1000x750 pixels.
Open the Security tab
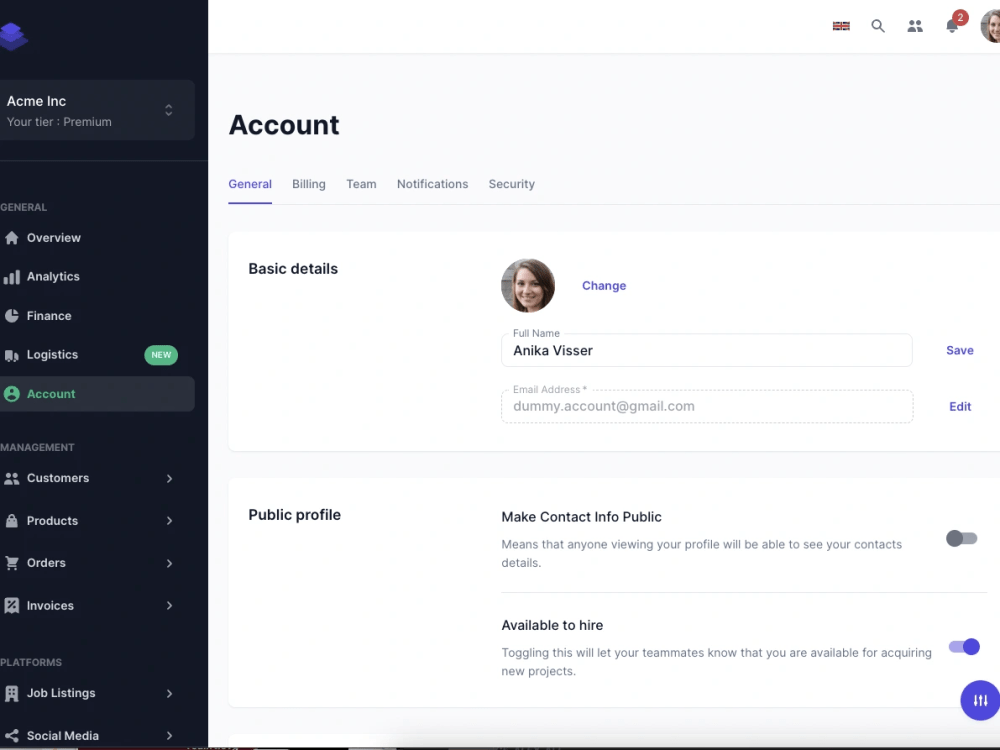click(x=511, y=184)
